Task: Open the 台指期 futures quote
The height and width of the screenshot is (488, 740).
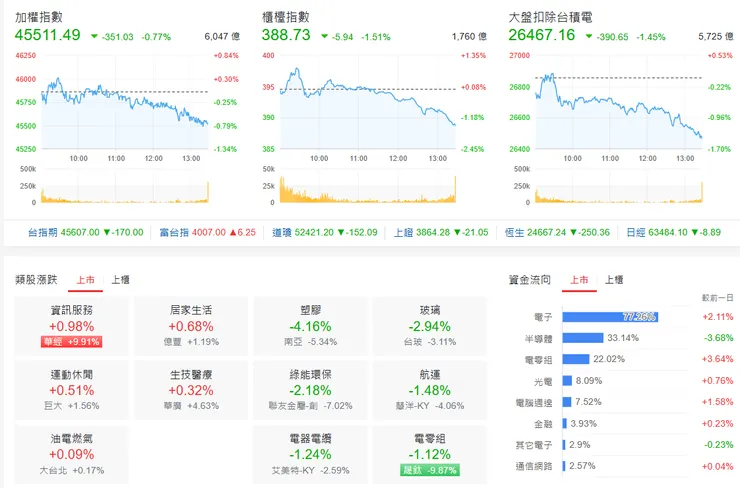Action: [85, 232]
